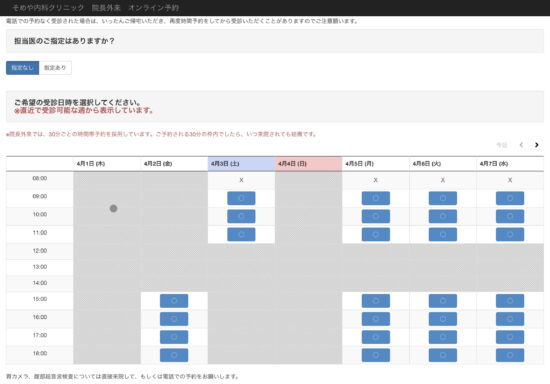The image size is (550, 384).
Task: Click unavailable X at 08:00 April 5
Action: (376, 180)
